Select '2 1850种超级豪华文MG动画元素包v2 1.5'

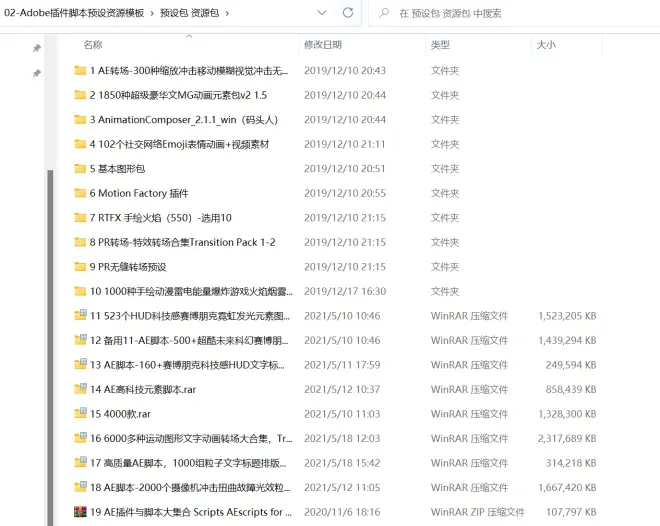pos(178,95)
